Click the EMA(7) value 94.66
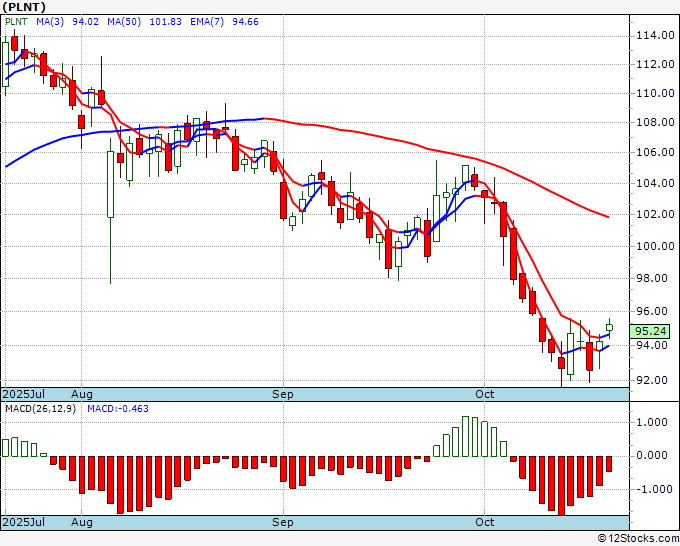The height and width of the screenshot is (546, 680). click(x=245, y=22)
